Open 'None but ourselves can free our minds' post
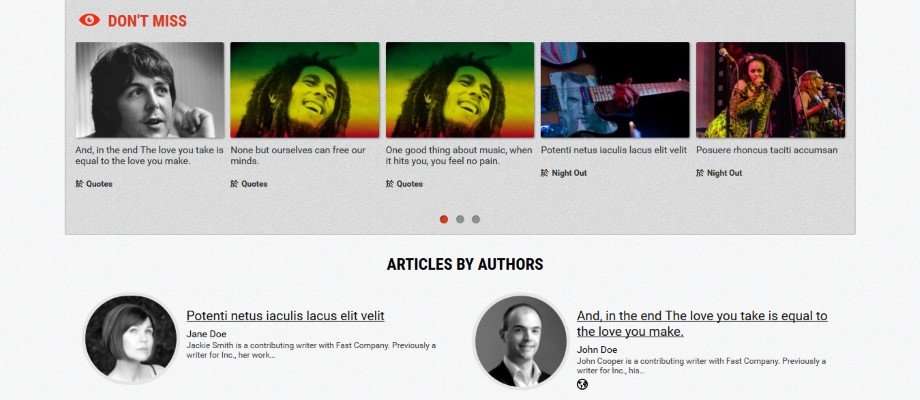The height and width of the screenshot is (400, 920). [298, 155]
